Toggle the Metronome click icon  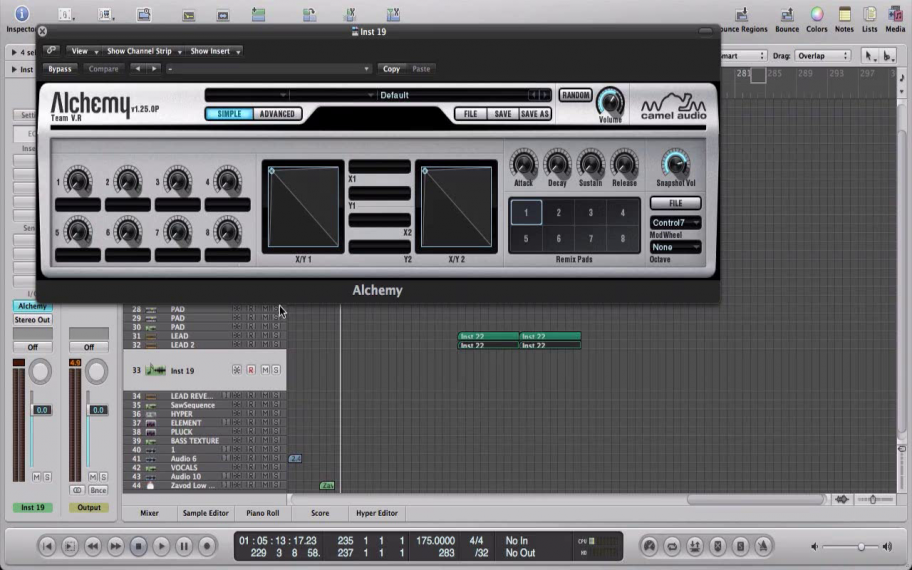pyautogui.click(x=763, y=546)
